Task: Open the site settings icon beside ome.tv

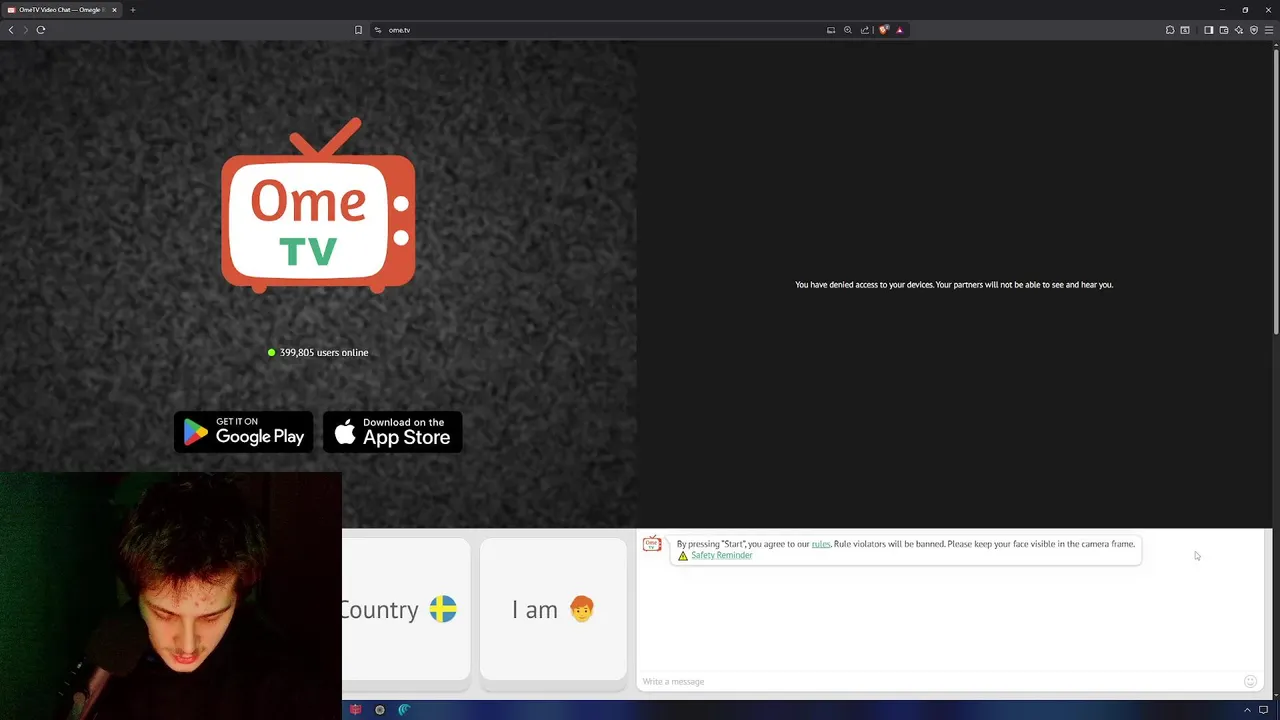Action: [x=378, y=30]
